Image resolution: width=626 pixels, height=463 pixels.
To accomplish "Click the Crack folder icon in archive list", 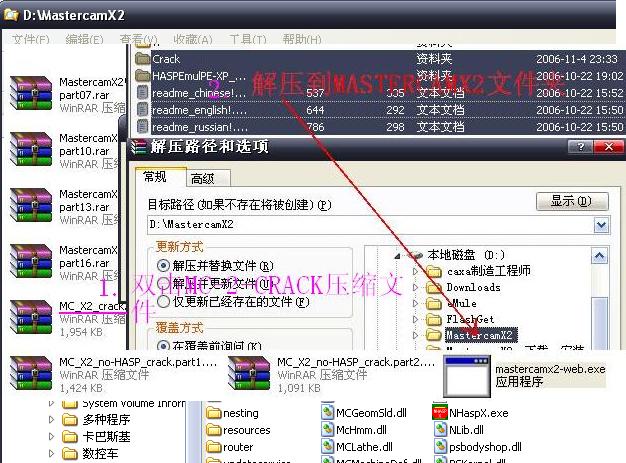I will (x=142, y=59).
